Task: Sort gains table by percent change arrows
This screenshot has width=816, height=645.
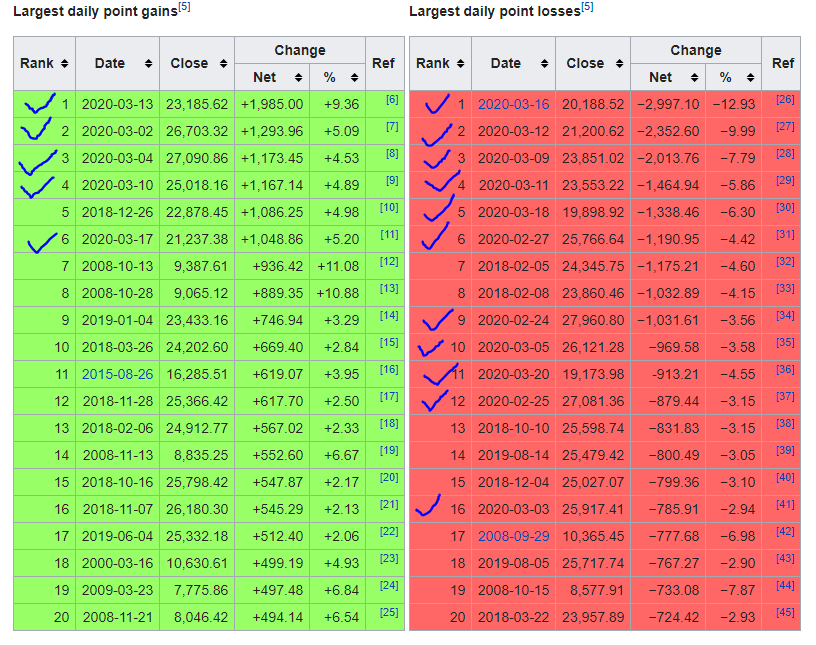Action: 354,78
